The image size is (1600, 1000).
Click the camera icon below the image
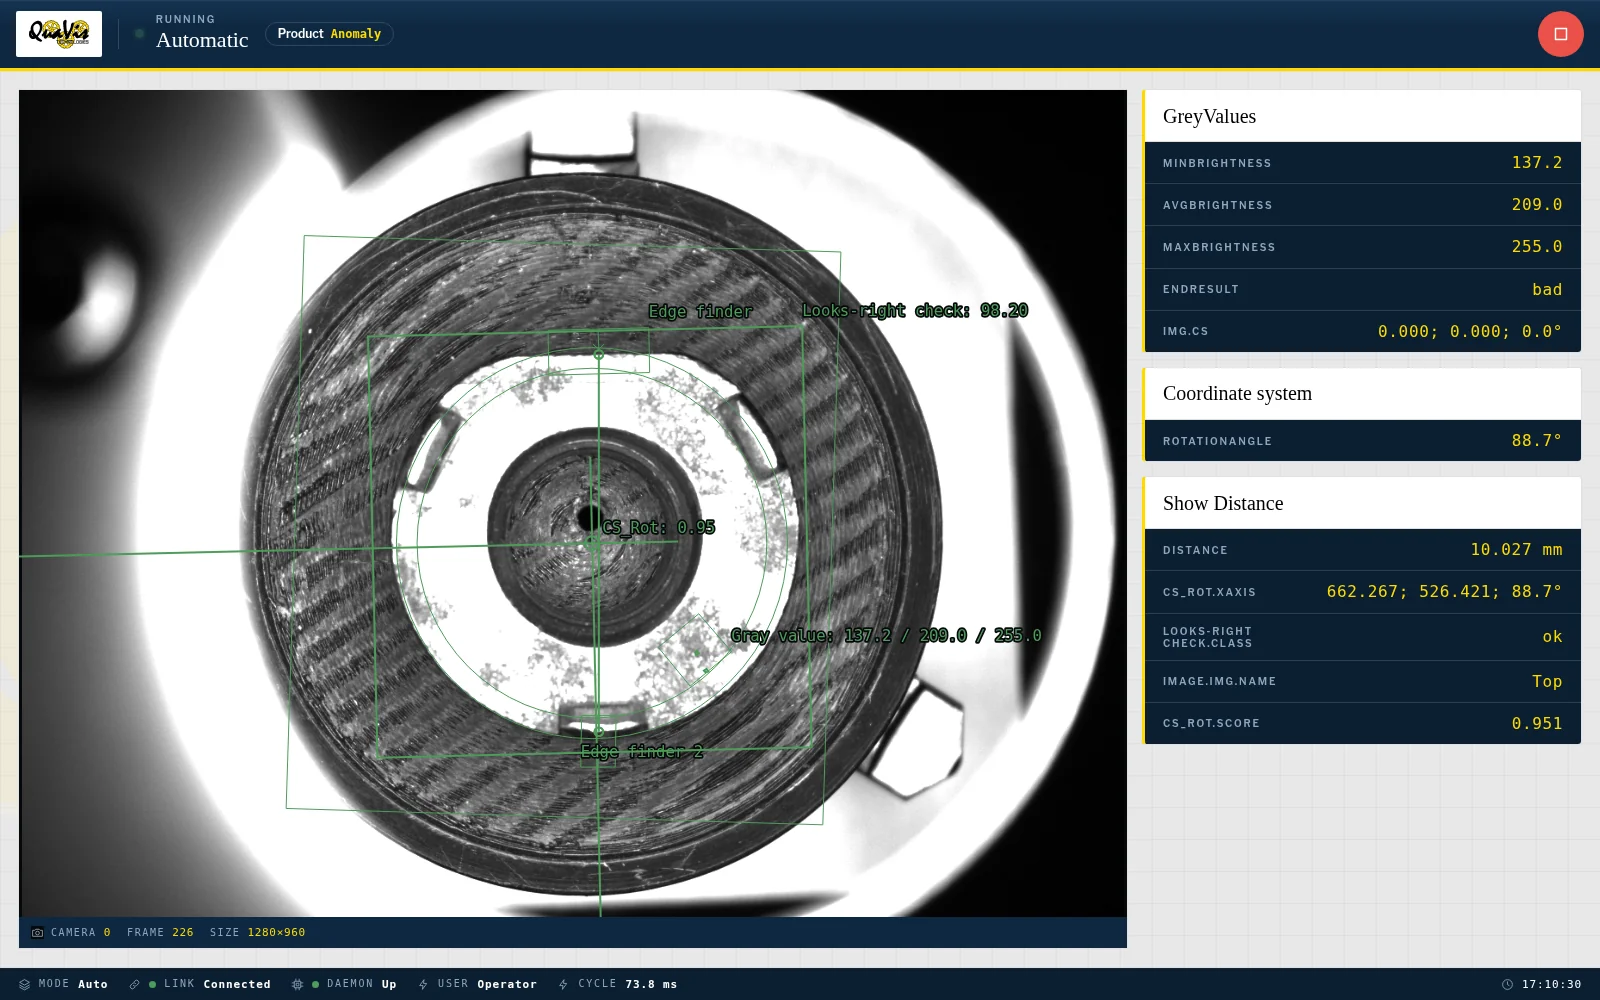pos(37,933)
